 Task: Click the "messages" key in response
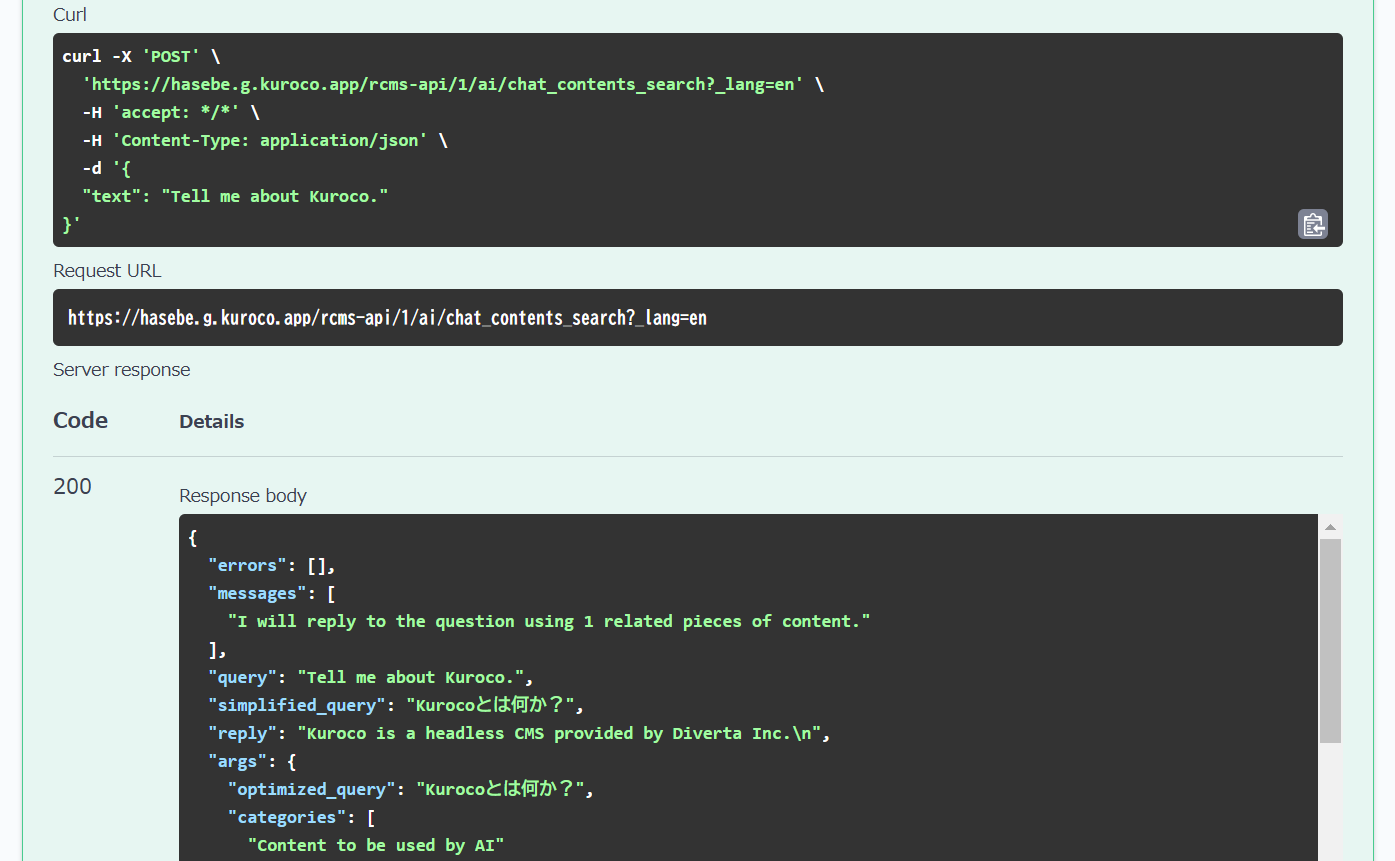click(x=256, y=594)
